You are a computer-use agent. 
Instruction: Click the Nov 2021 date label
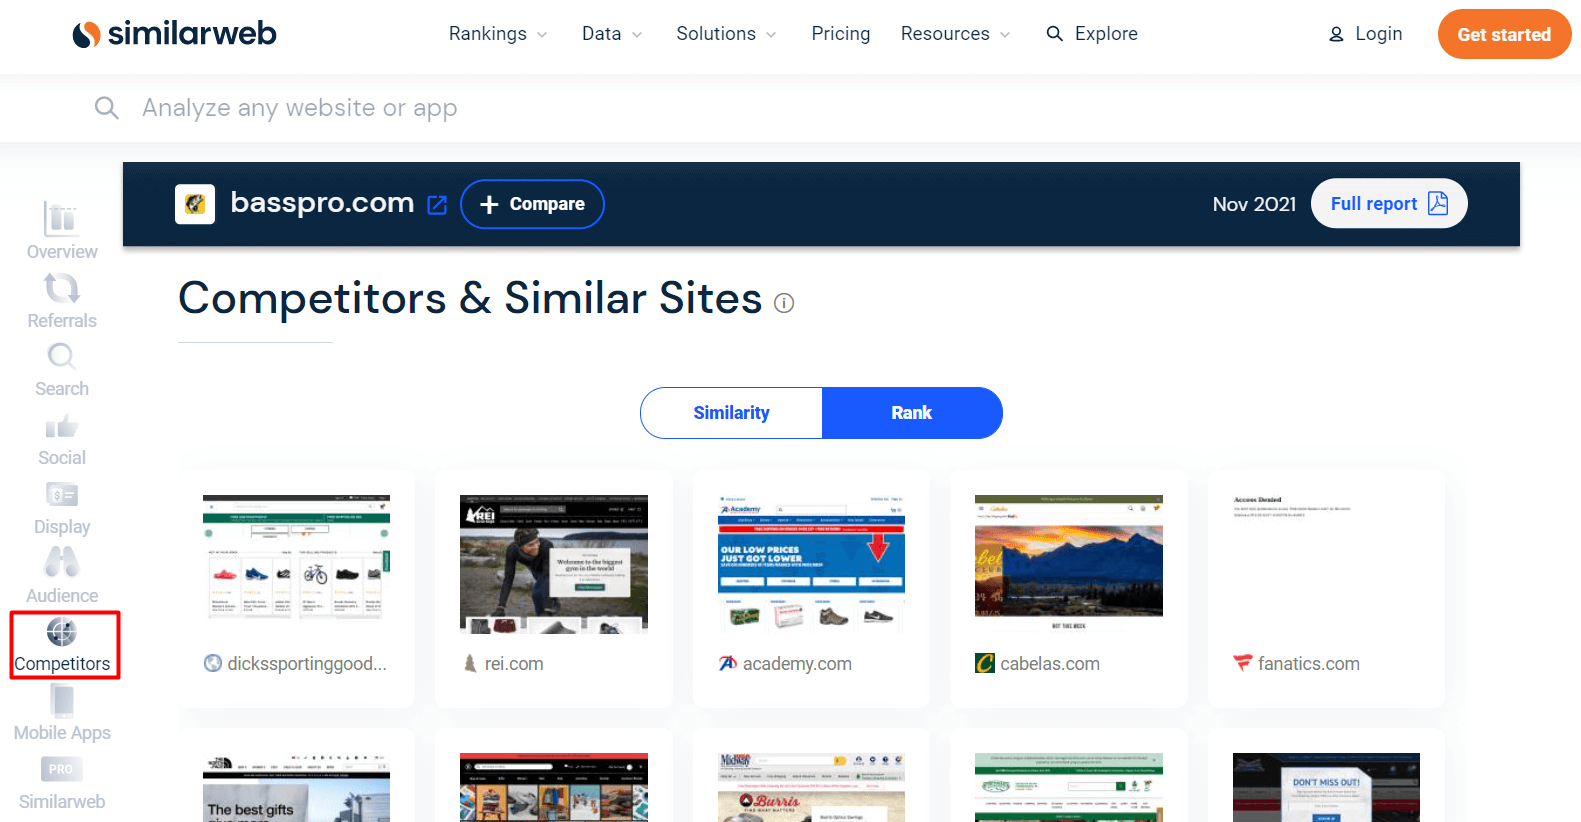[1254, 204]
